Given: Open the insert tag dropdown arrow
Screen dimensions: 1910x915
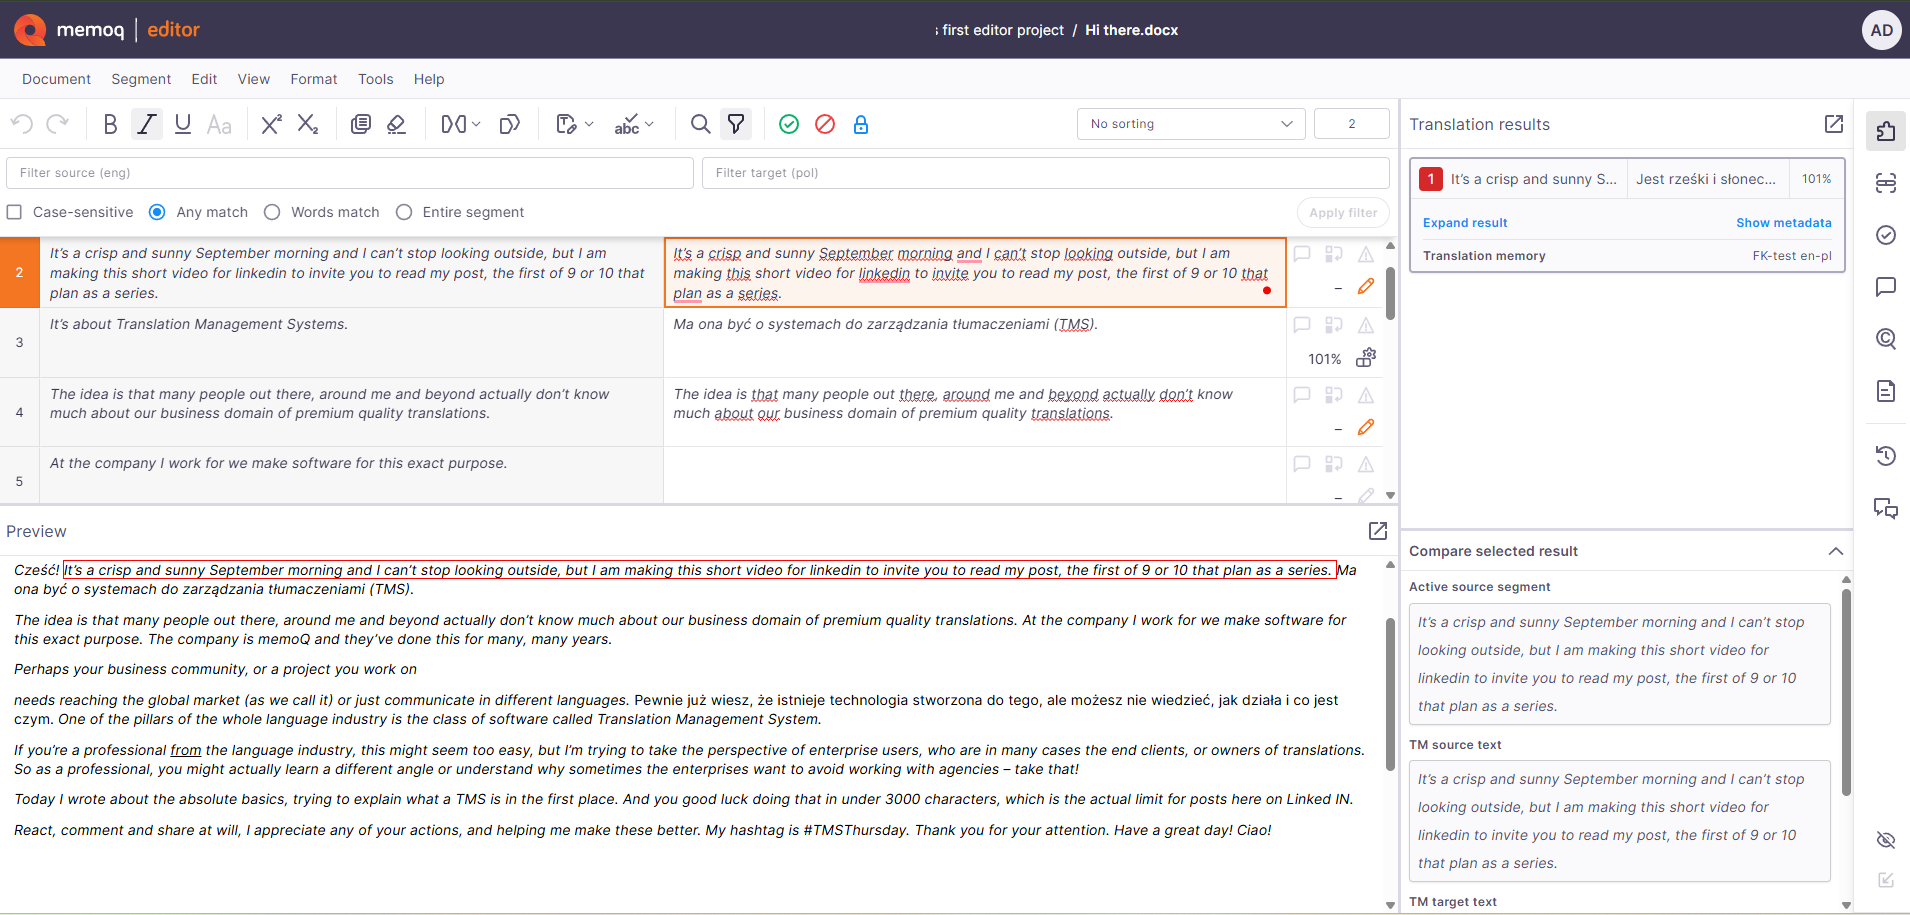Looking at the screenshot, I should (x=476, y=124).
